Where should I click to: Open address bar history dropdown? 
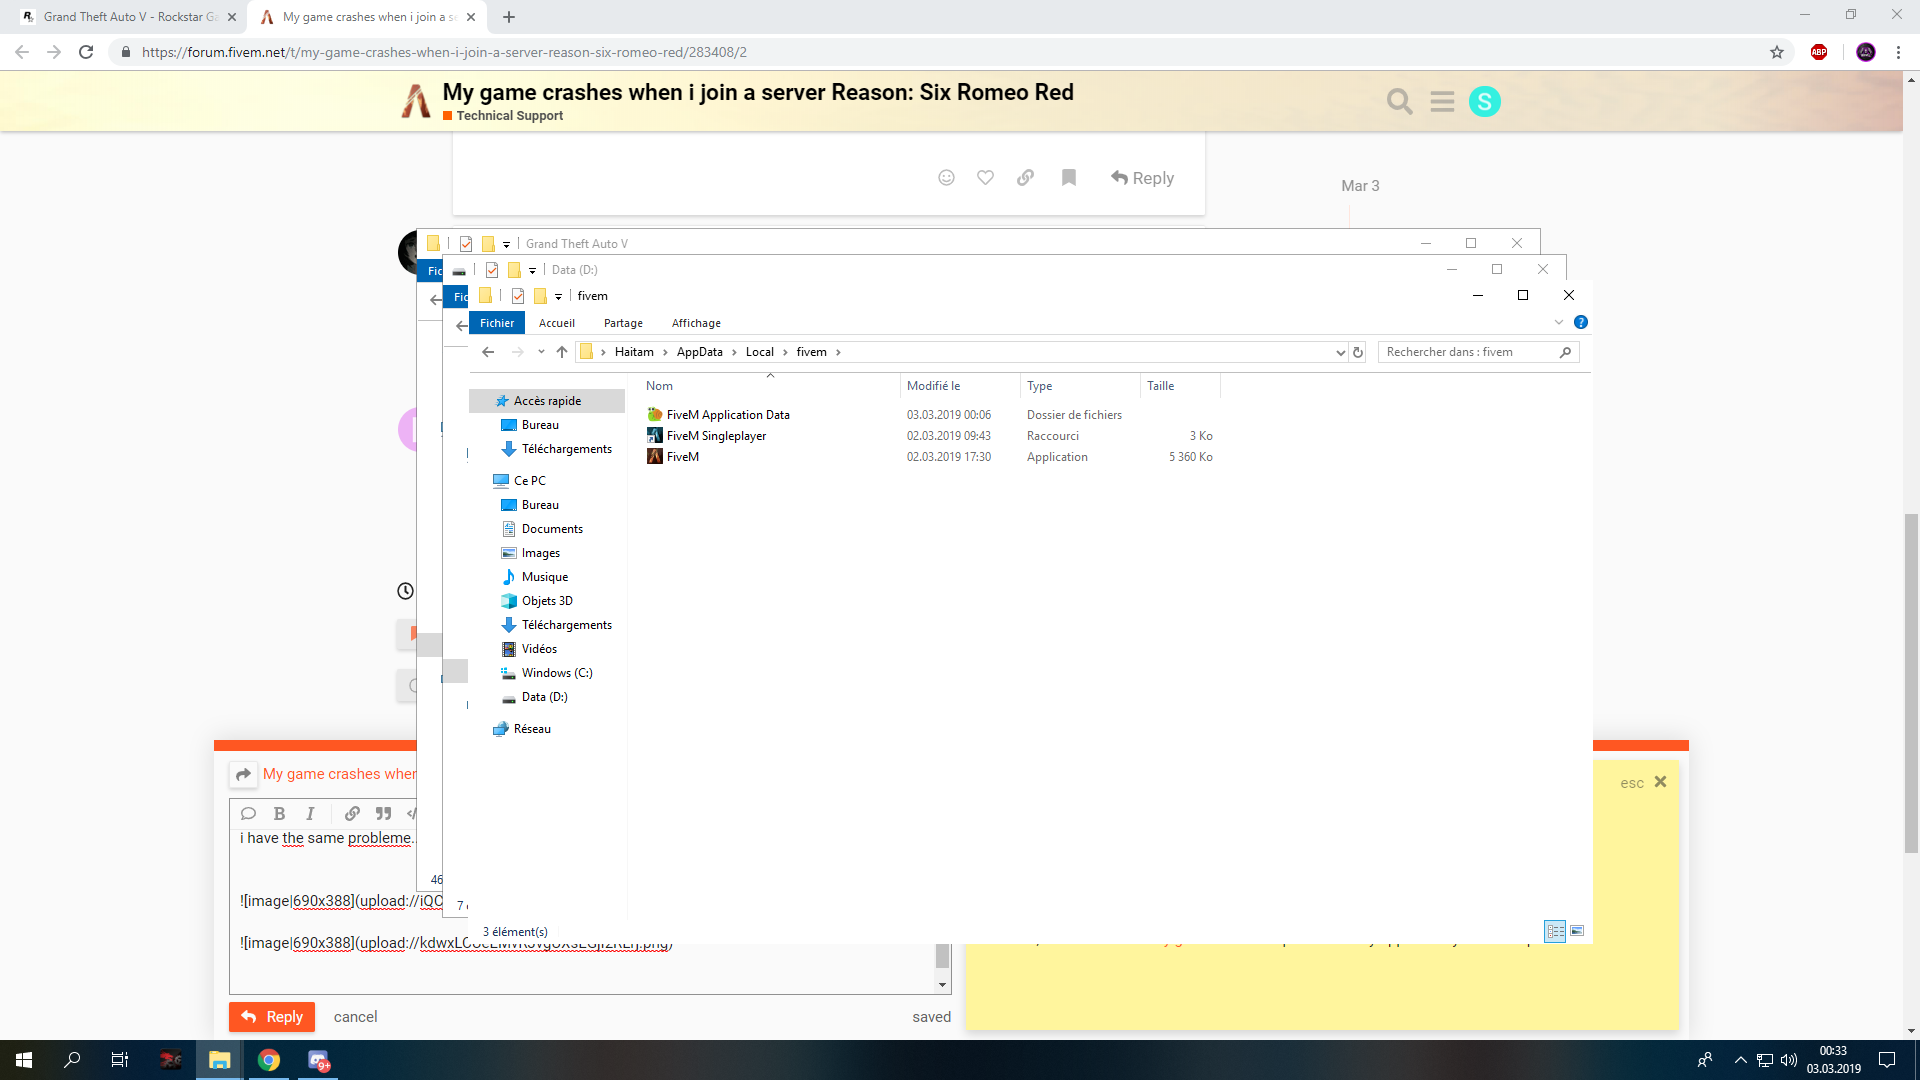pyautogui.click(x=1340, y=352)
